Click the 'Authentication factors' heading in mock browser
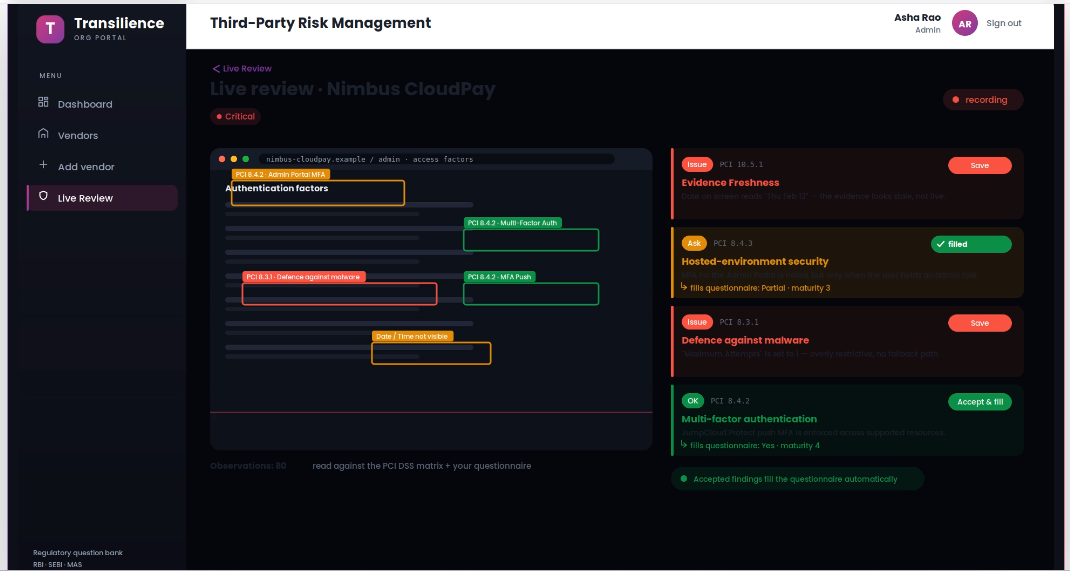The width and height of the screenshot is (1070, 571). (x=276, y=188)
